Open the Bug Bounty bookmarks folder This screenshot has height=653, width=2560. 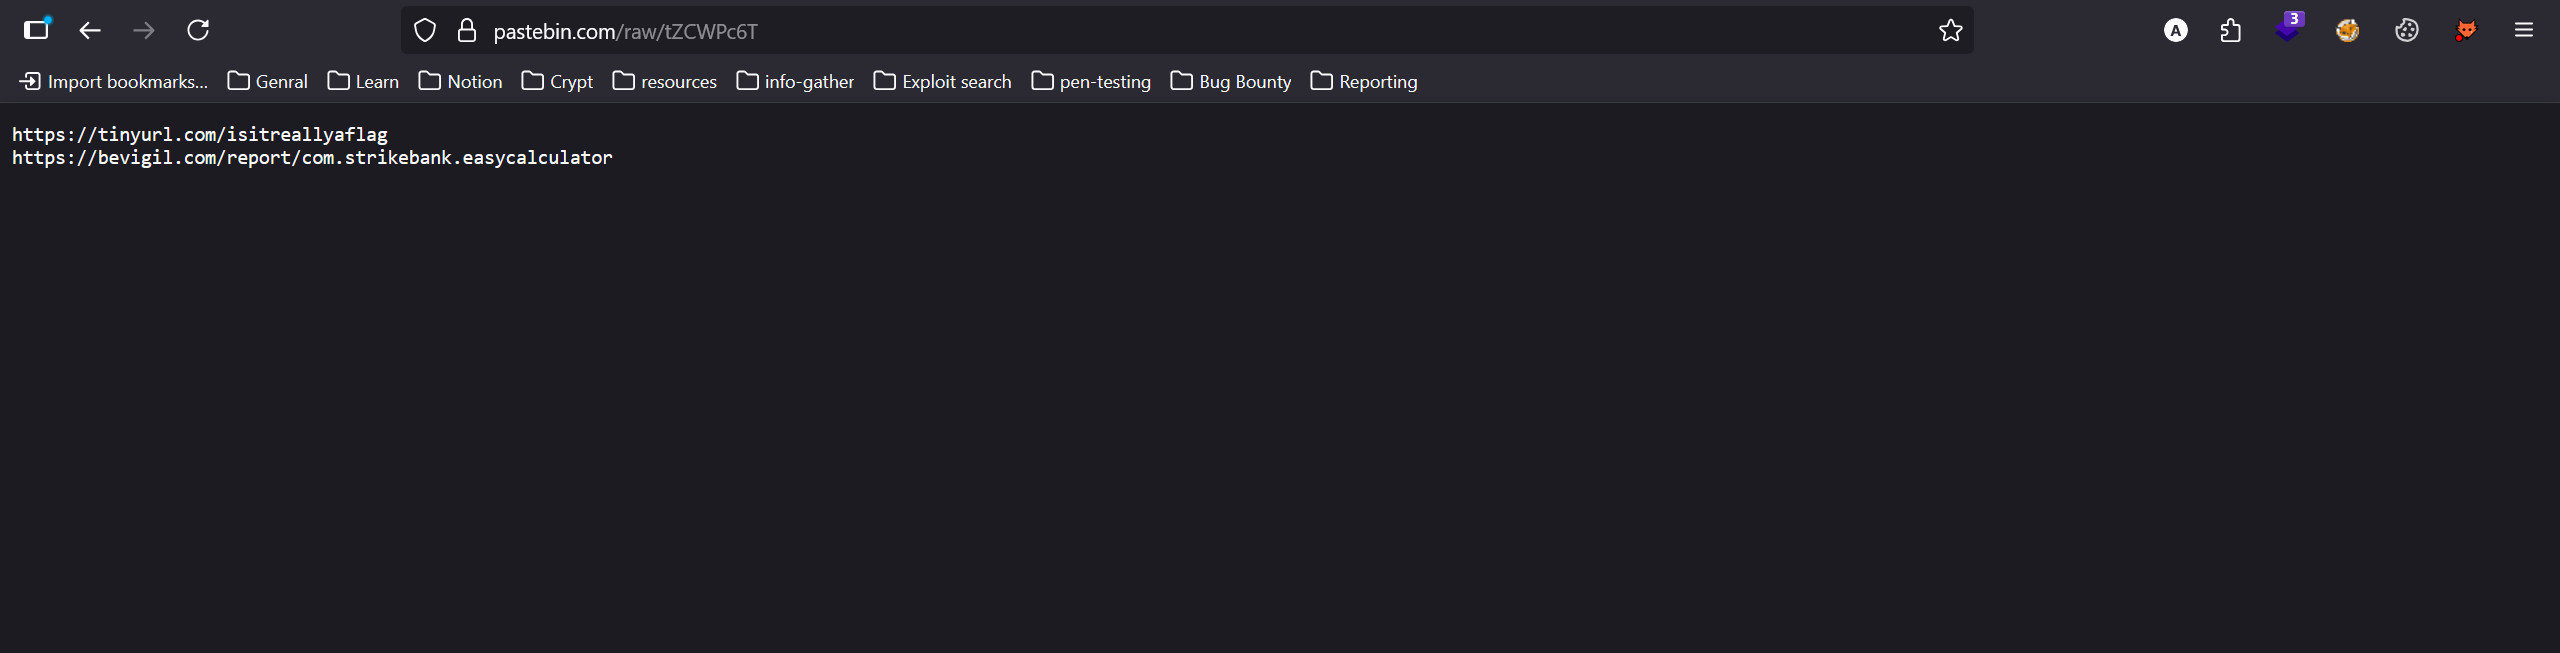[x=1231, y=82]
